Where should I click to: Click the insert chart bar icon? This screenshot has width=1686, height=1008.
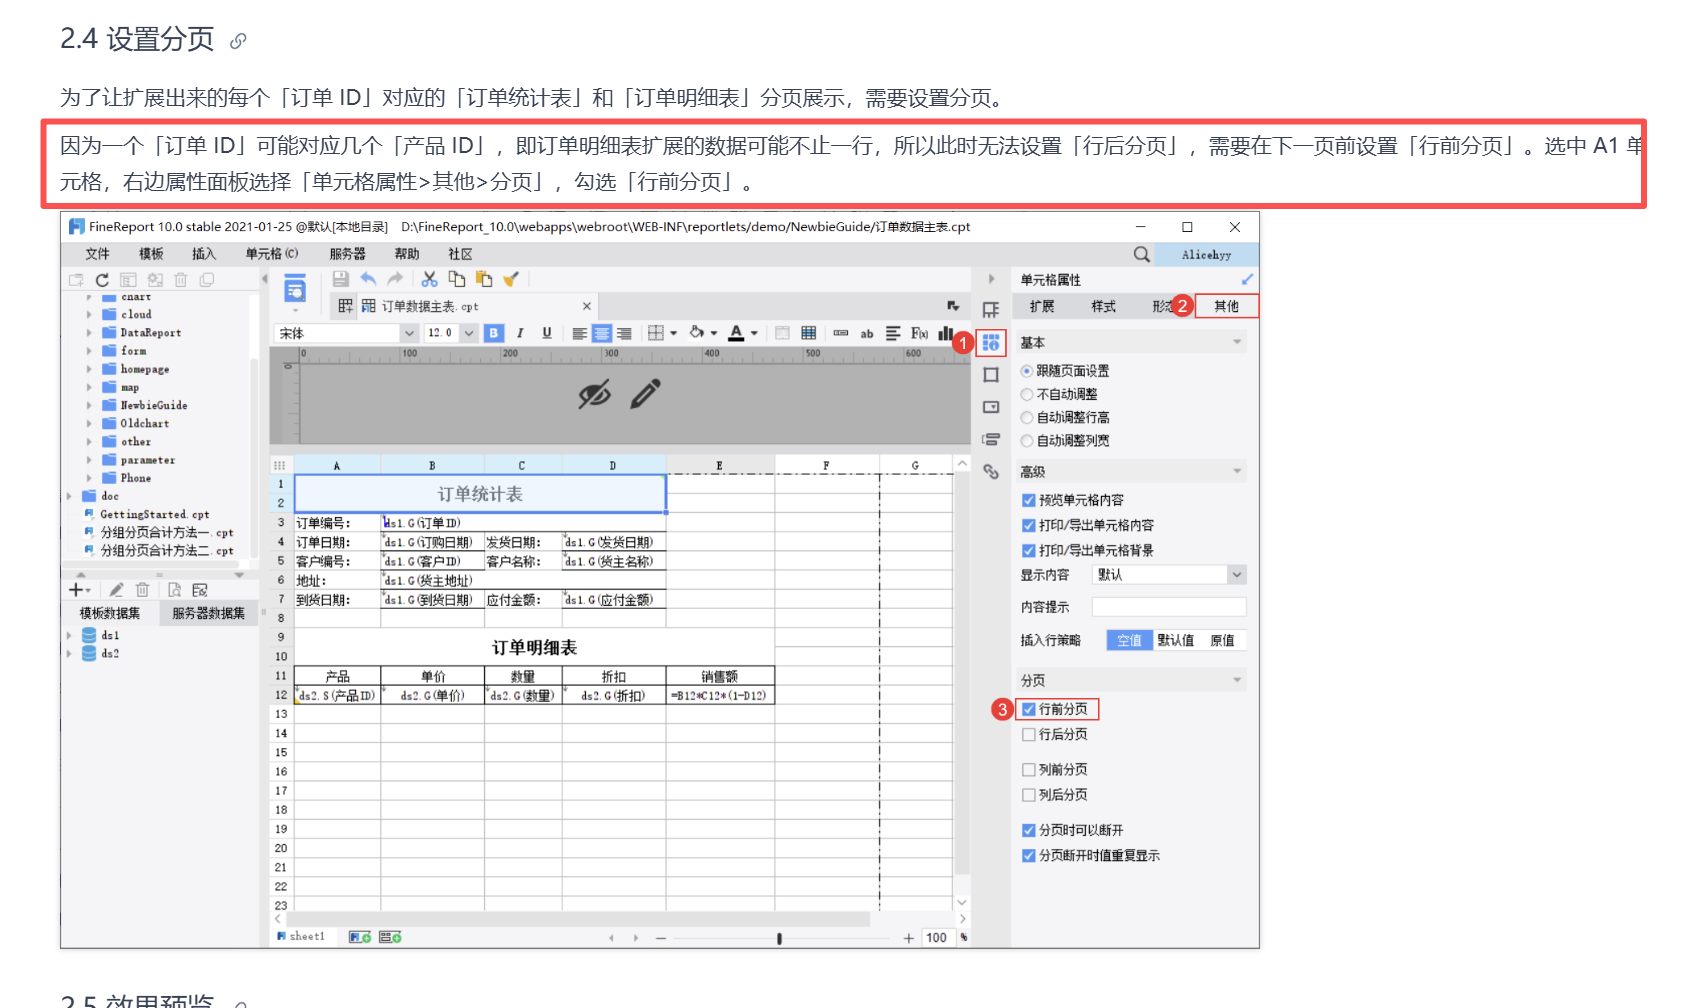945,333
